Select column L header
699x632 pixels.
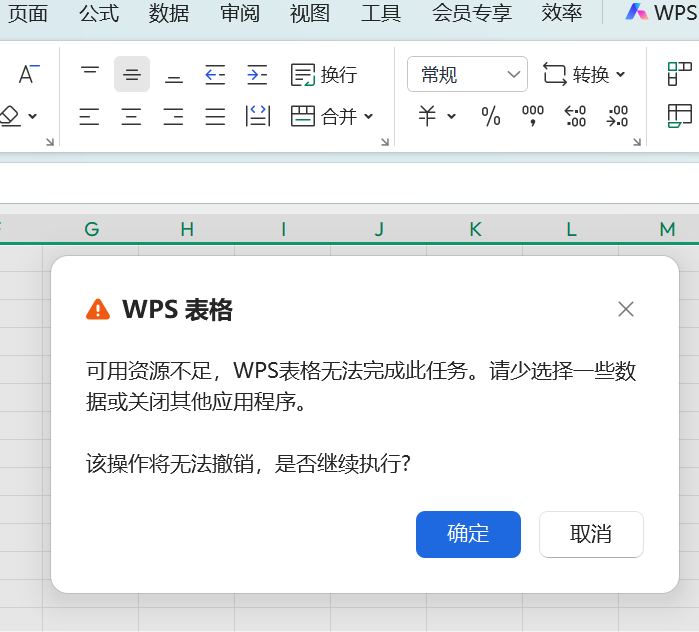tap(571, 229)
